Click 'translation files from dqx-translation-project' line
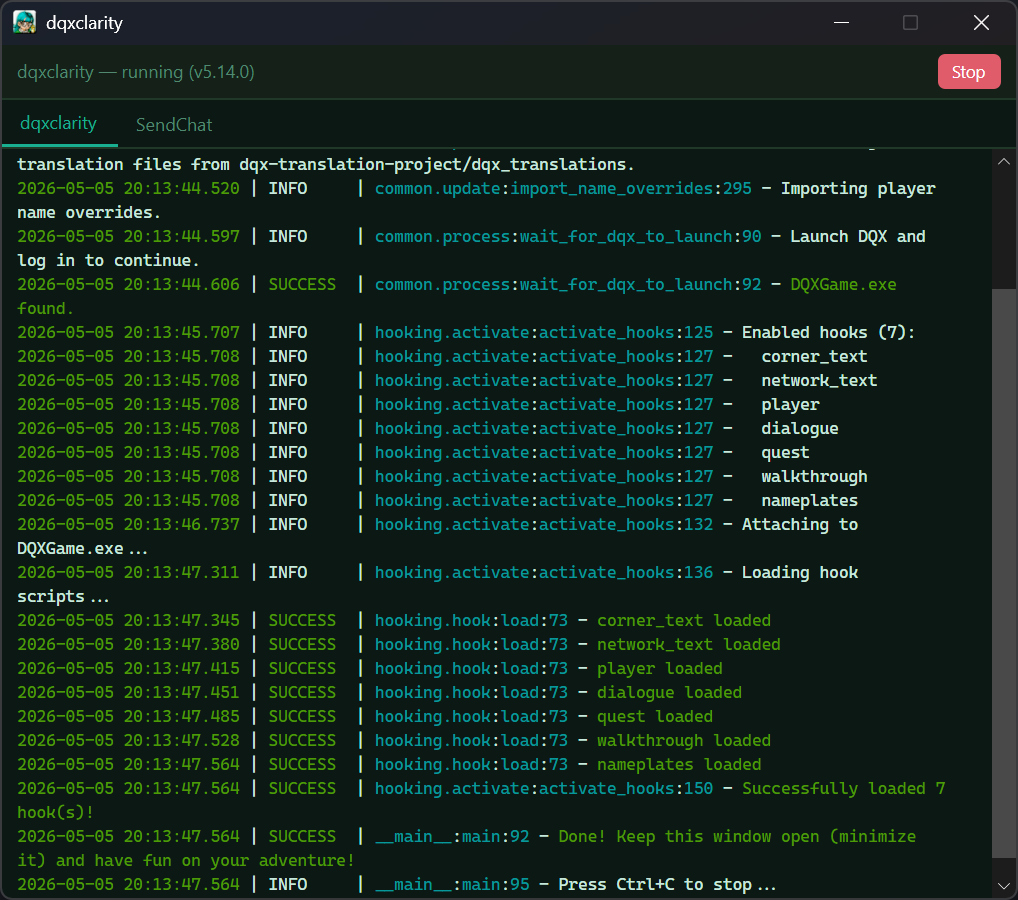Viewport: 1018px width, 900px height. pos(325,164)
